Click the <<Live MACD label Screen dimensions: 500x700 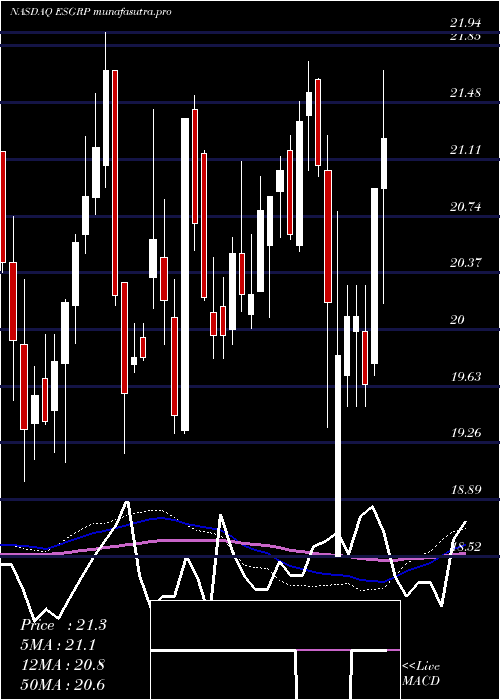tap(421, 674)
